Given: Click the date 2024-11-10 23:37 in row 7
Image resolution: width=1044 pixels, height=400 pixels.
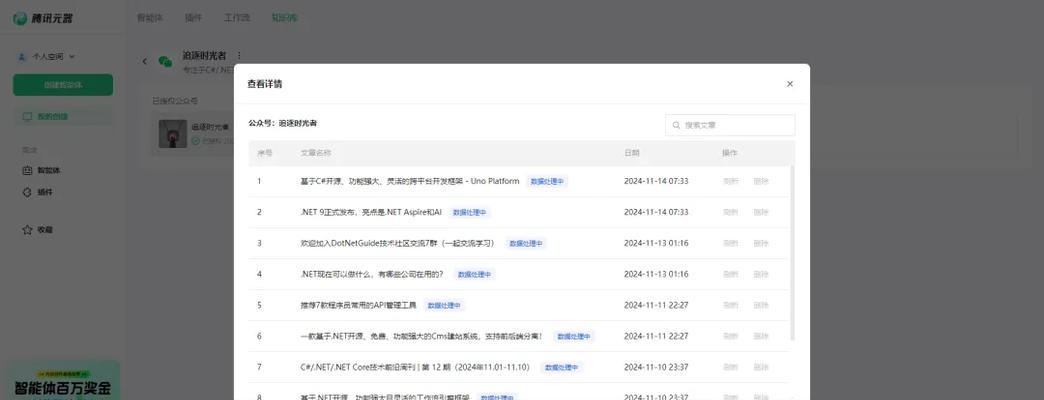Looking at the screenshot, I should pyautogui.click(x=656, y=367).
